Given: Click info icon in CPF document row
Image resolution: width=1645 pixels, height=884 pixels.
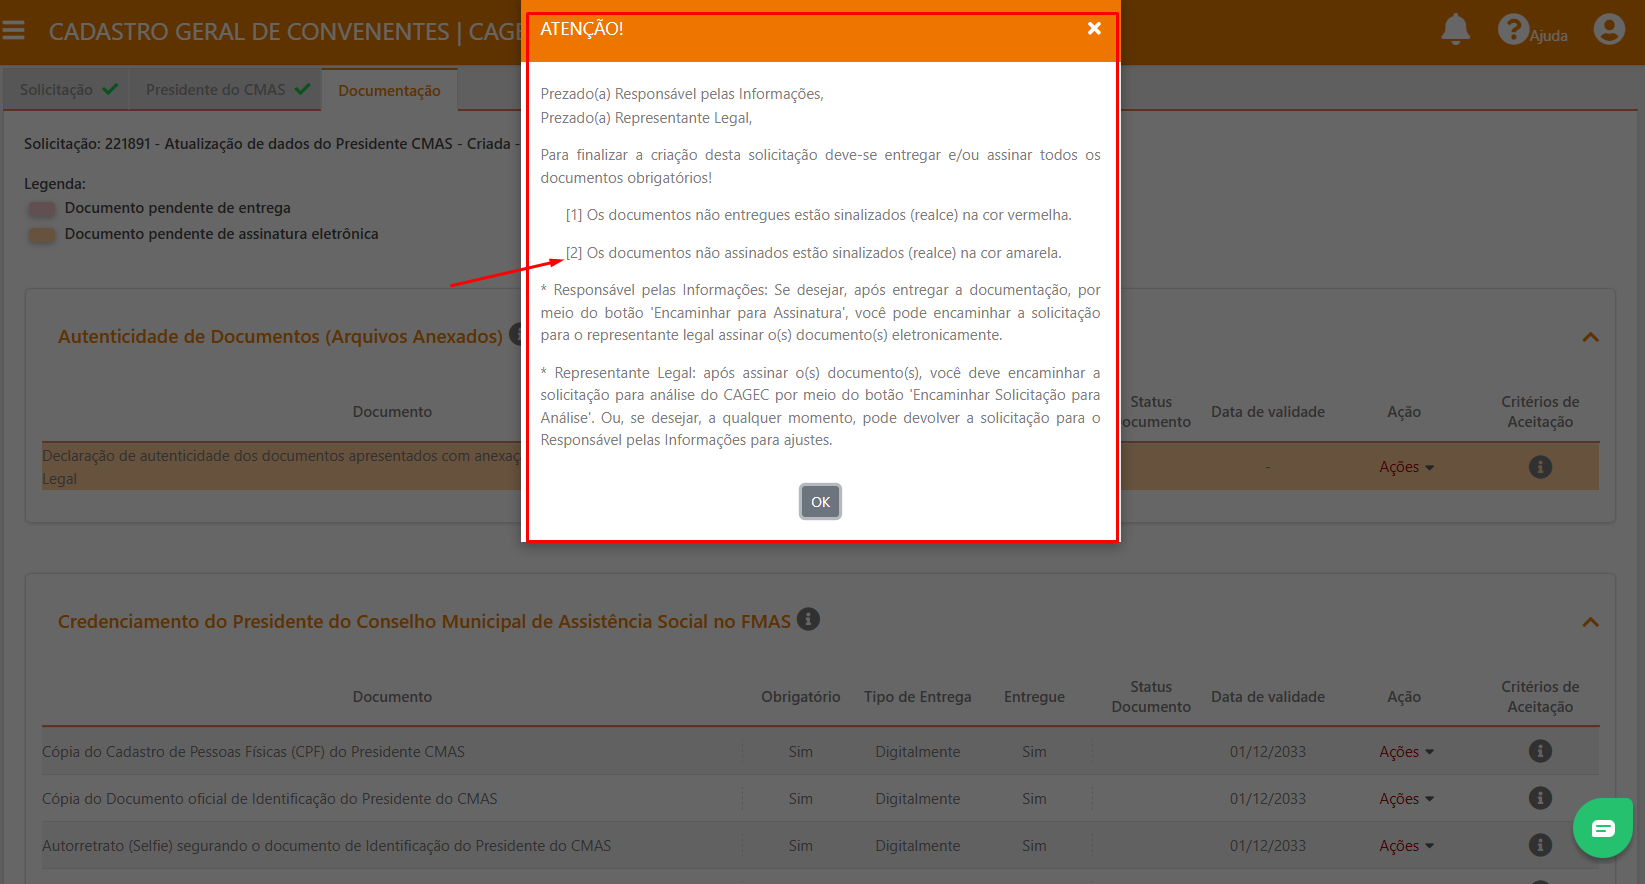Looking at the screenshot, I should [1540, 751].
